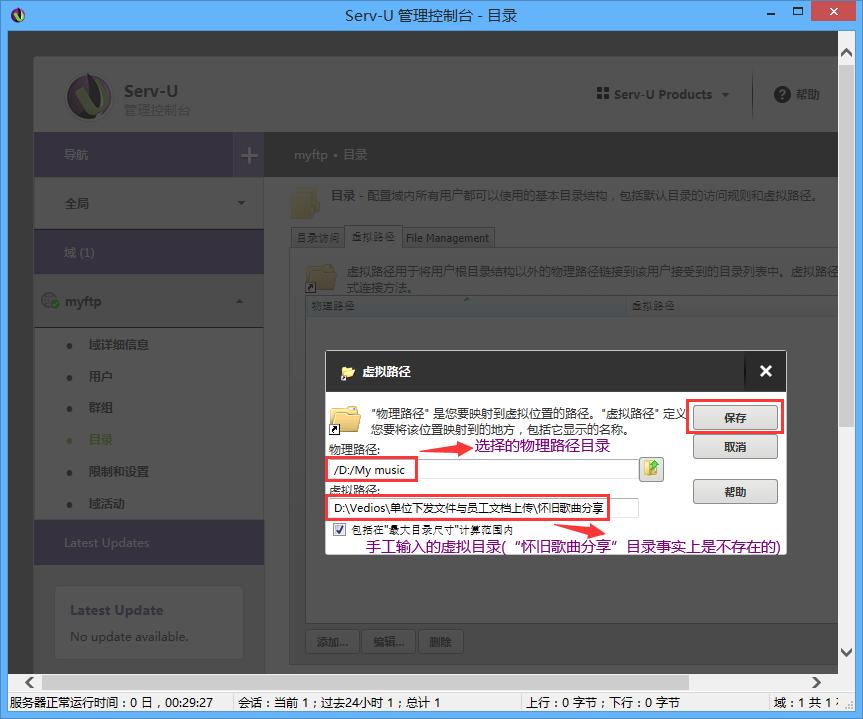The height and width of the screenshot is (719, 863).
Task: Switch to File Management tab
Action: 447,238
